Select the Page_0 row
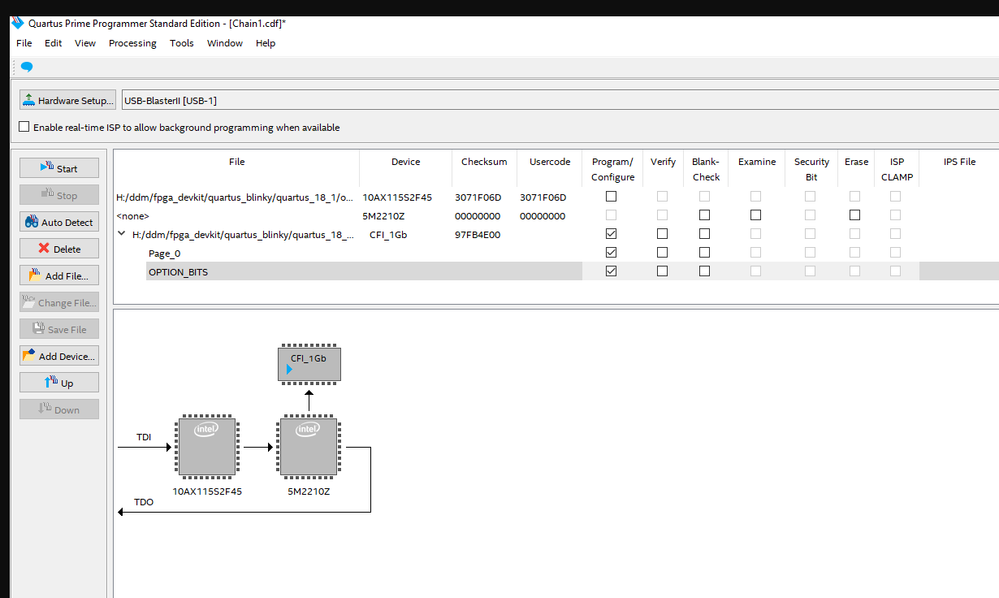Image resolution: width=999 pixels, height=598 pixels. click(x=164, y=253)
